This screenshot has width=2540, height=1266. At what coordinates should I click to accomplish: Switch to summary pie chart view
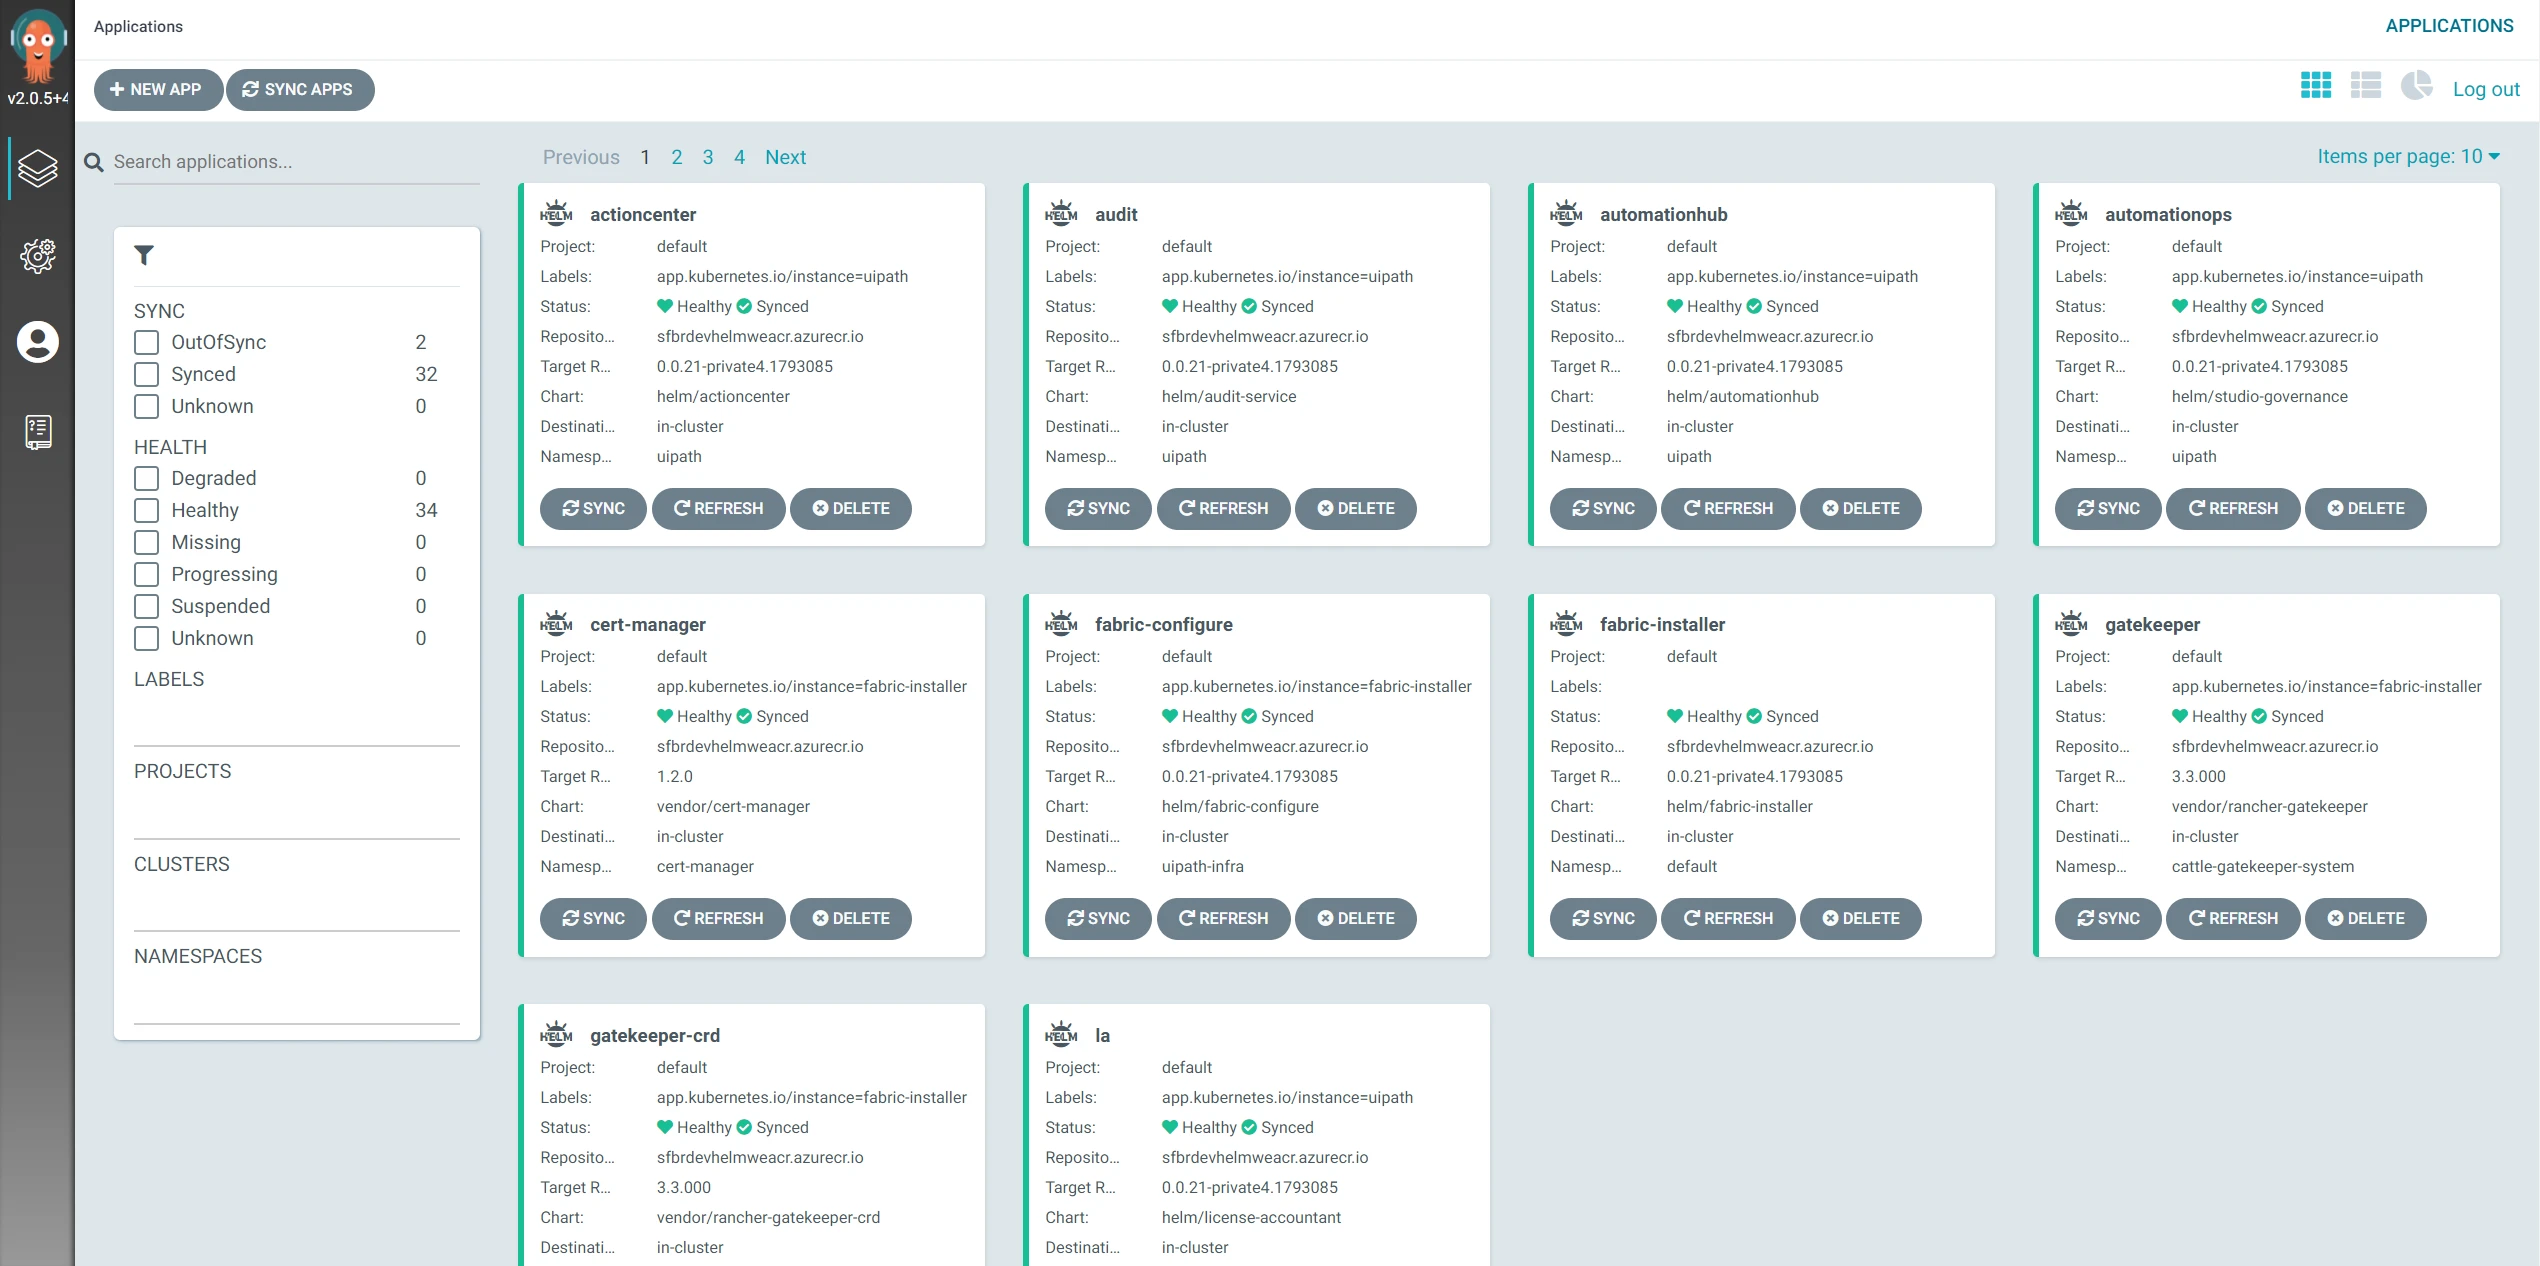click(2416, 86)
